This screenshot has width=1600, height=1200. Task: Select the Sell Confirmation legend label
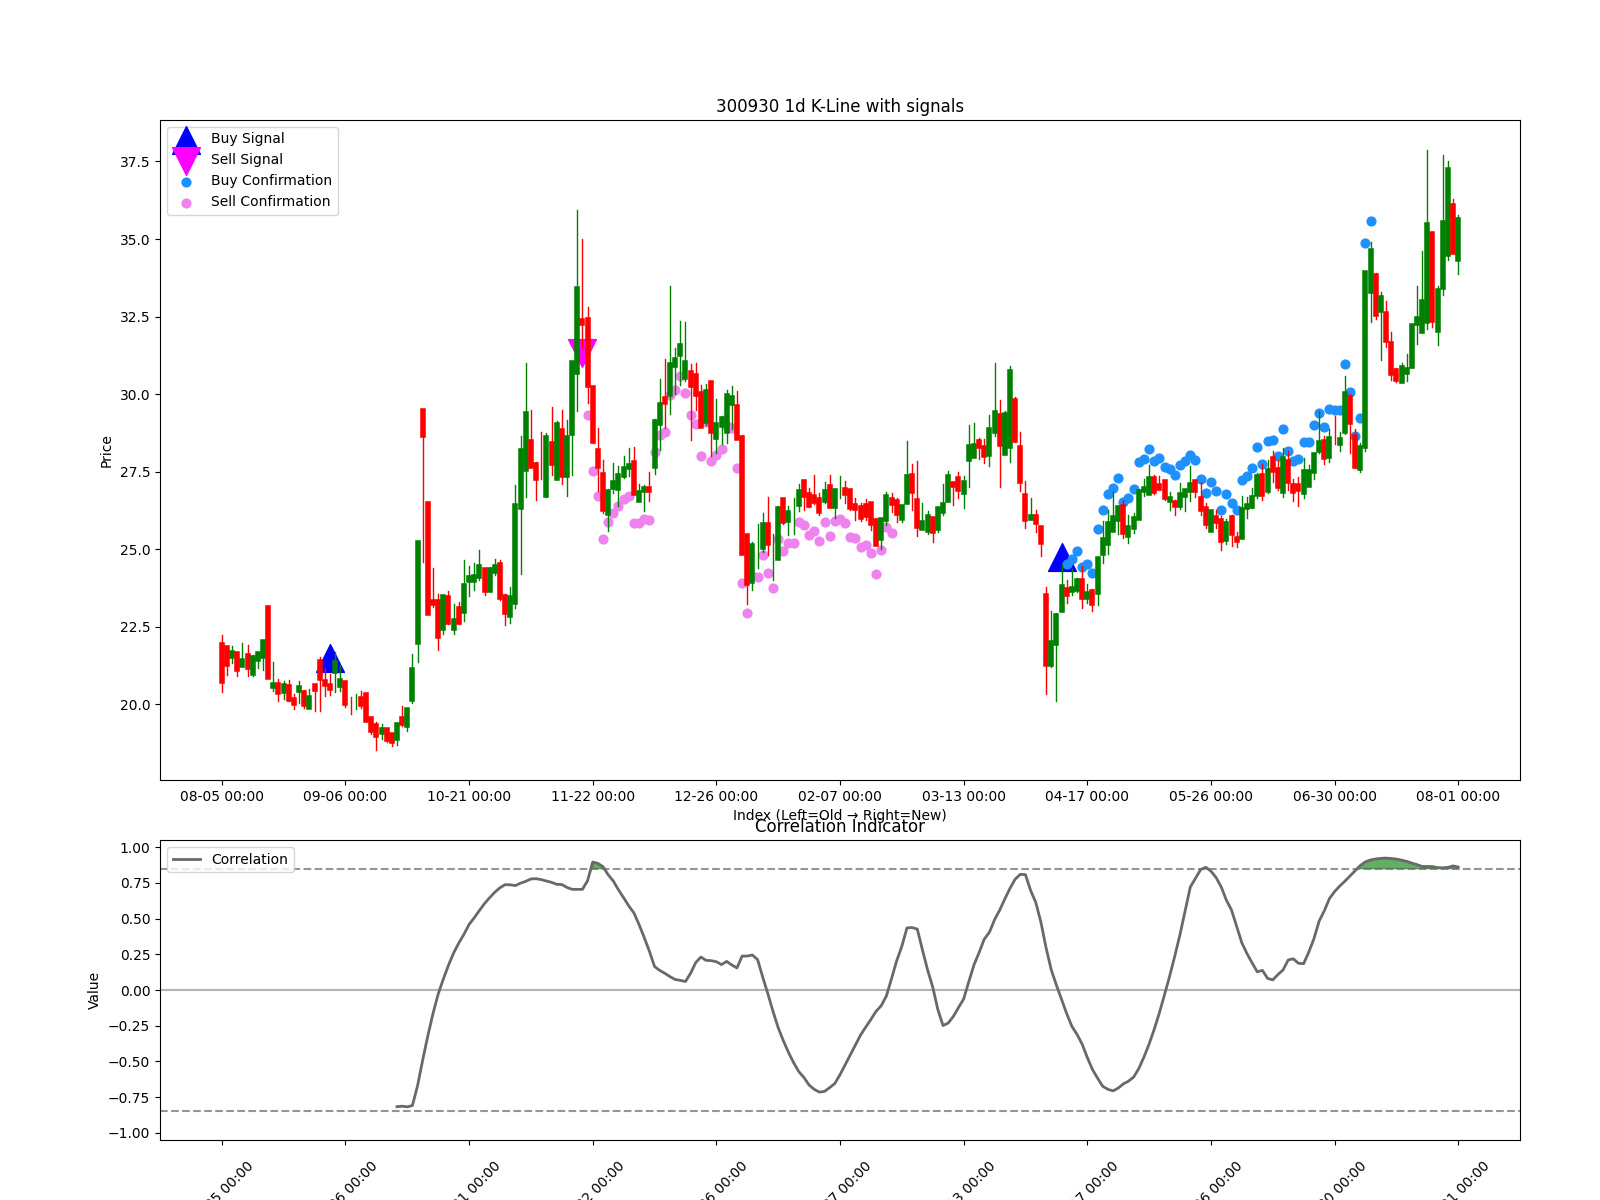click(270, 202)
